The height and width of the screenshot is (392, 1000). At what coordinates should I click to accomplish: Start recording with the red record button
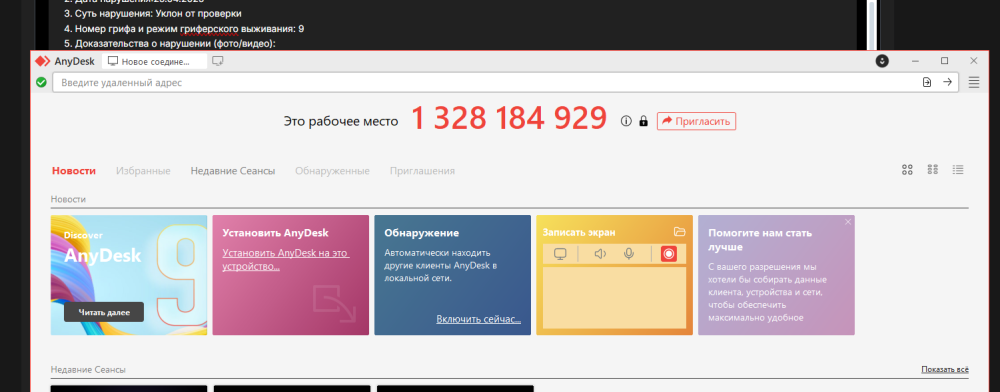click(669, 254)
